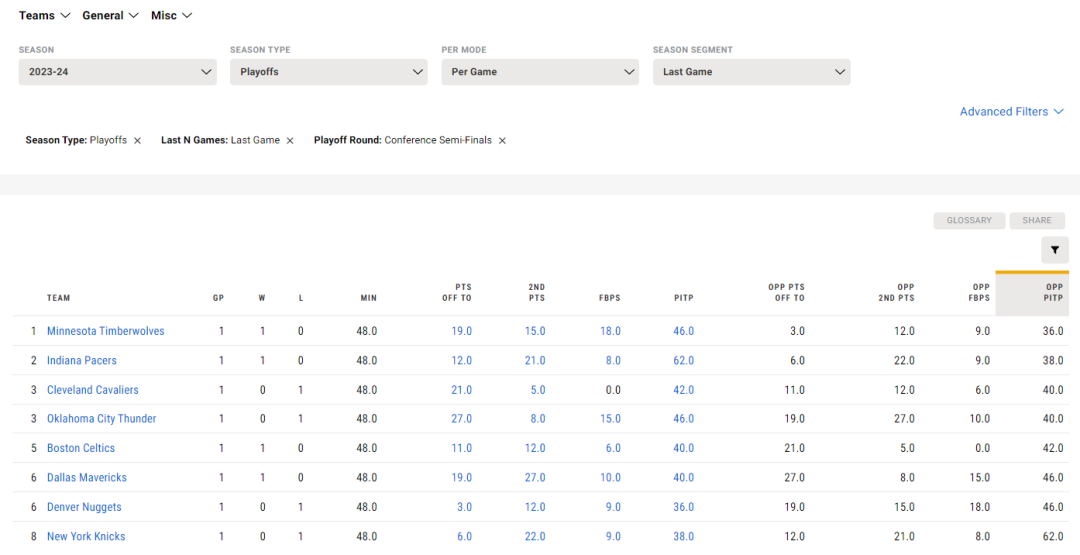Open the Per Mode dropdown

[x=540, y=72]
